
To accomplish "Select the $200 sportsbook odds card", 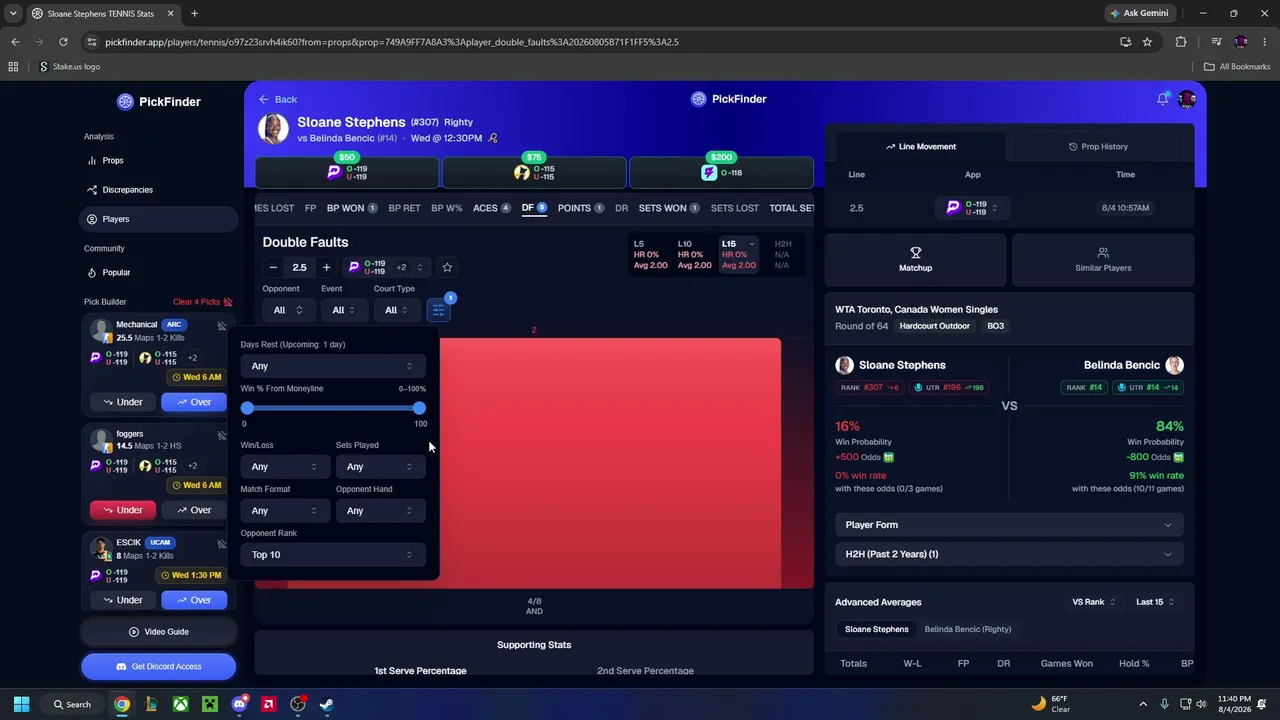I will coord(721,172).
